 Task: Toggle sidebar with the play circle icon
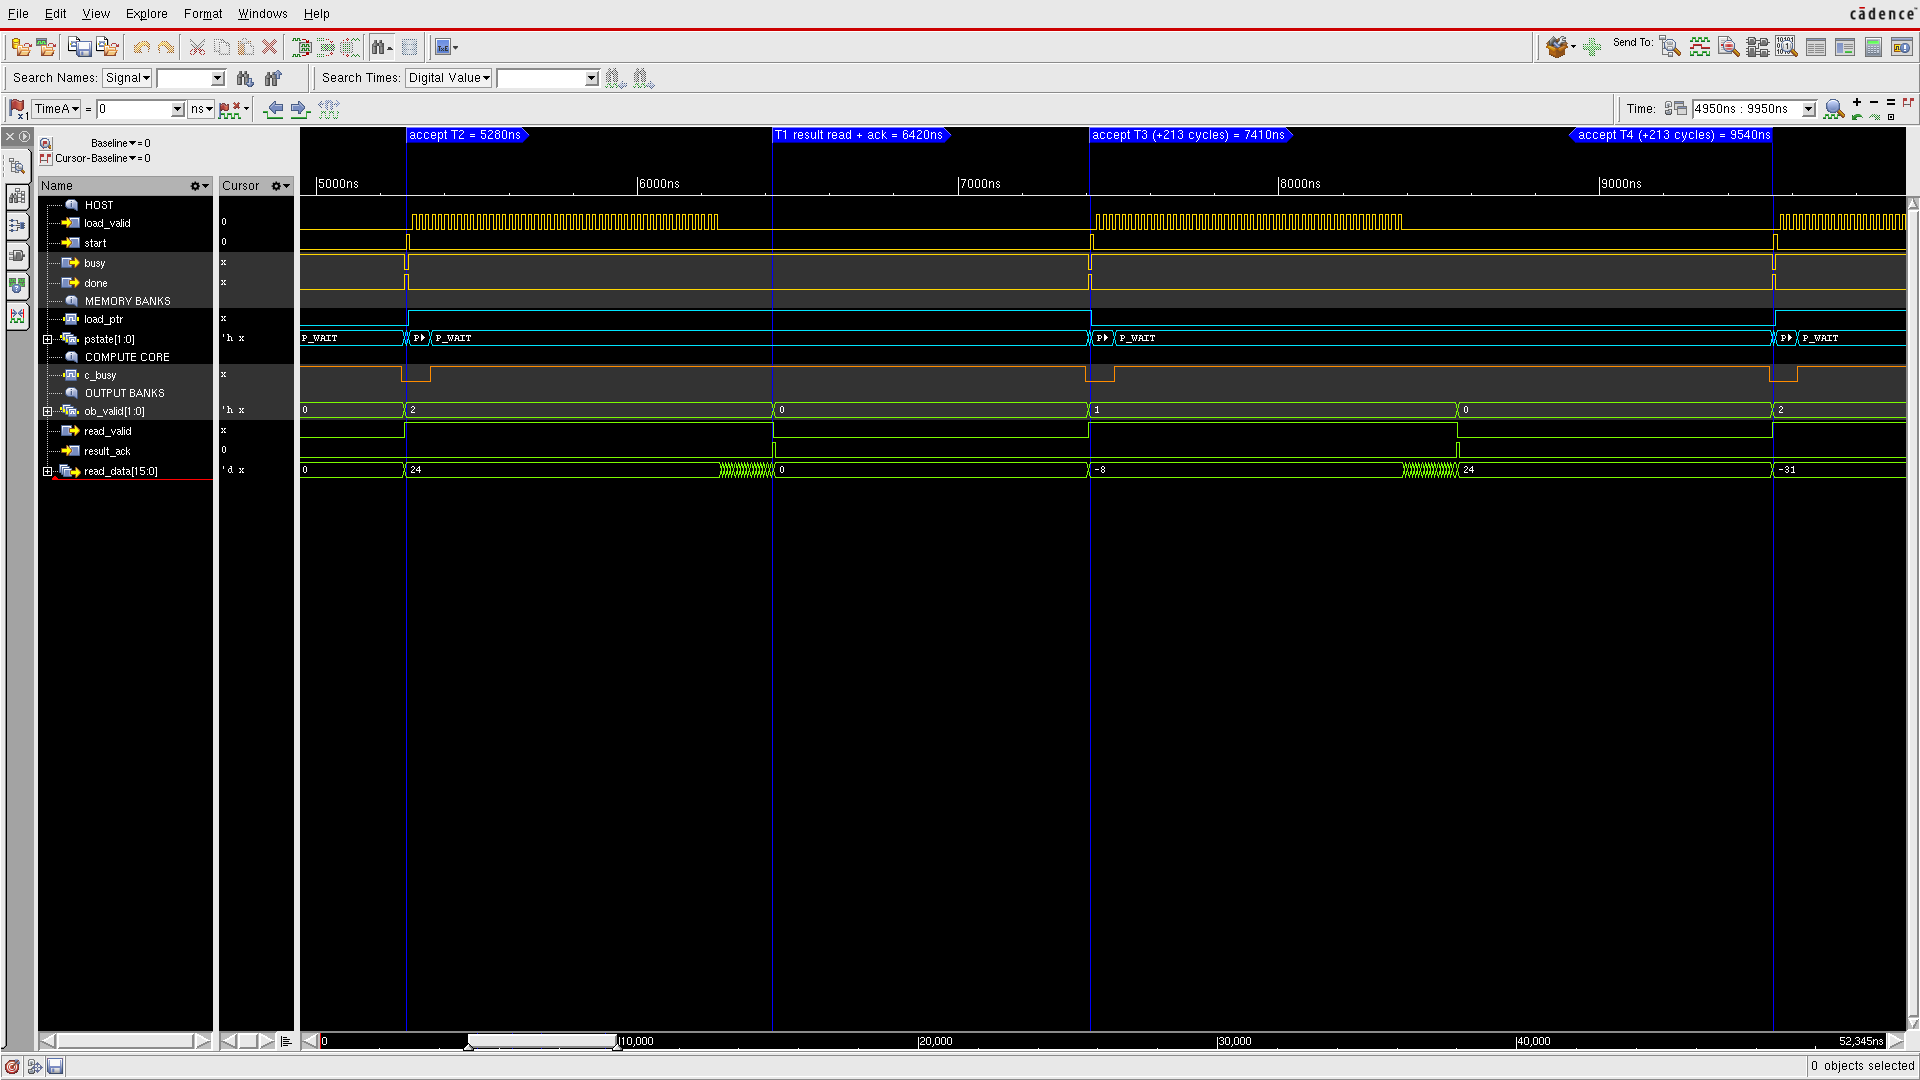tap(25, 136)
